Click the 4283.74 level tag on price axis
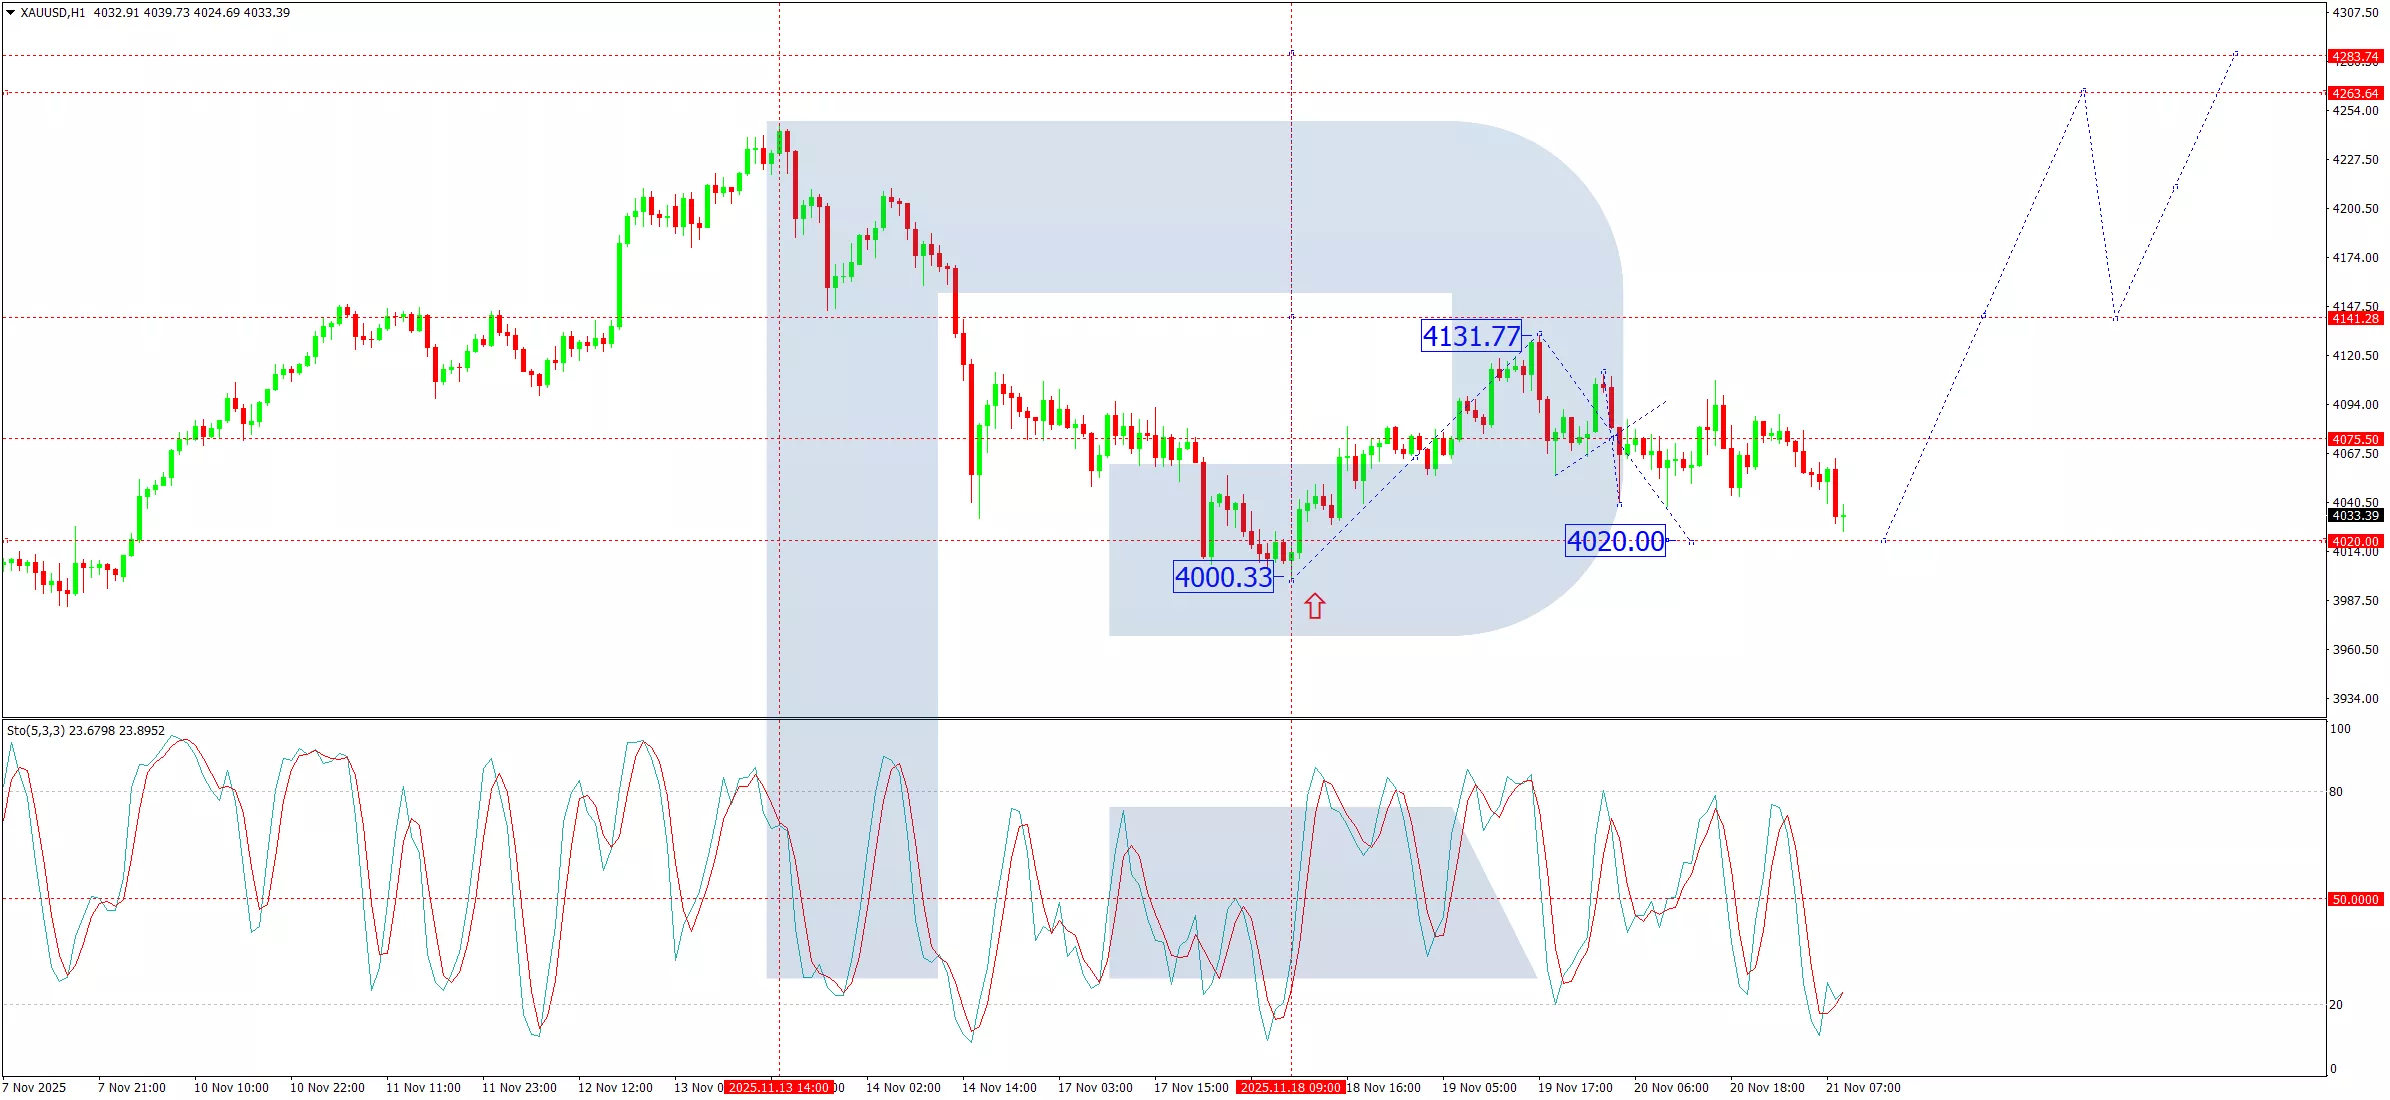 (2355, 56)
